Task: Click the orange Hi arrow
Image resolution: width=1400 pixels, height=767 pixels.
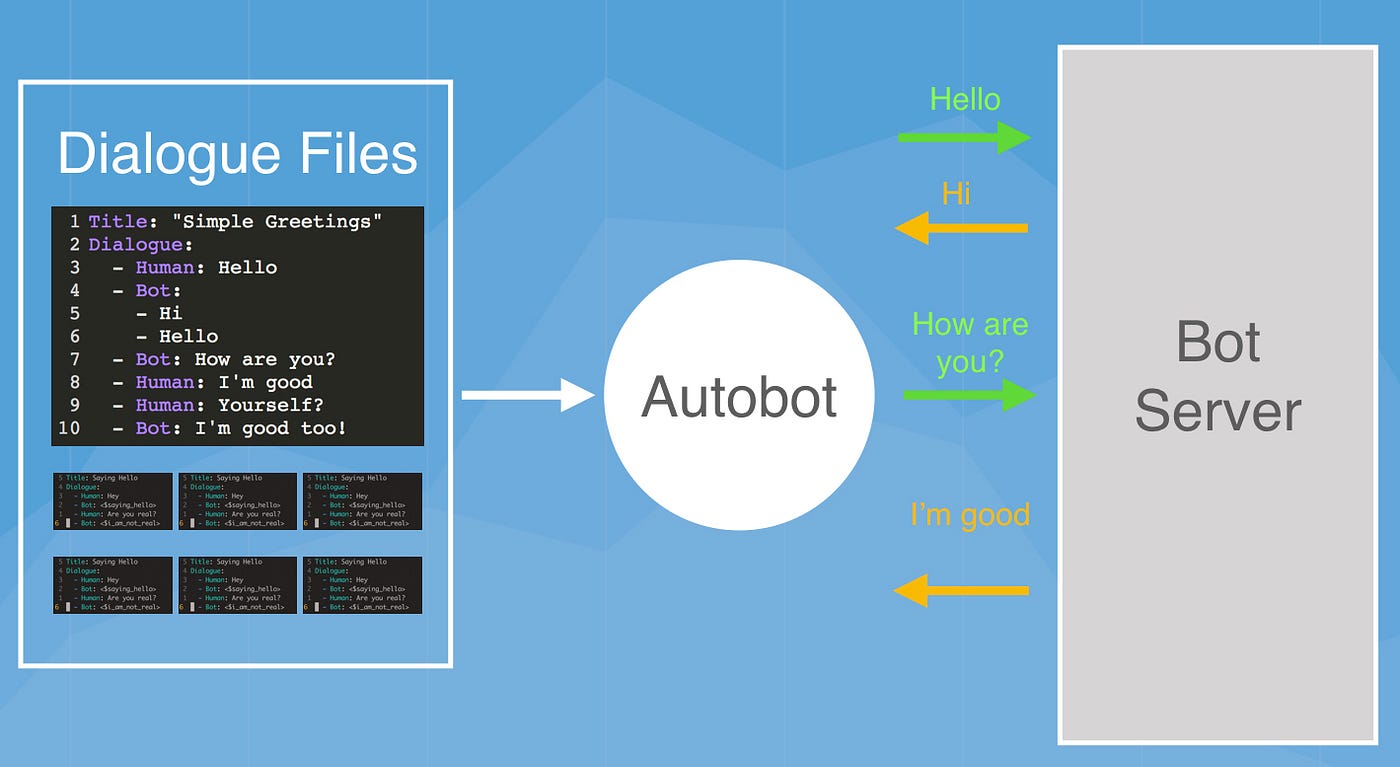Action: 960,228
